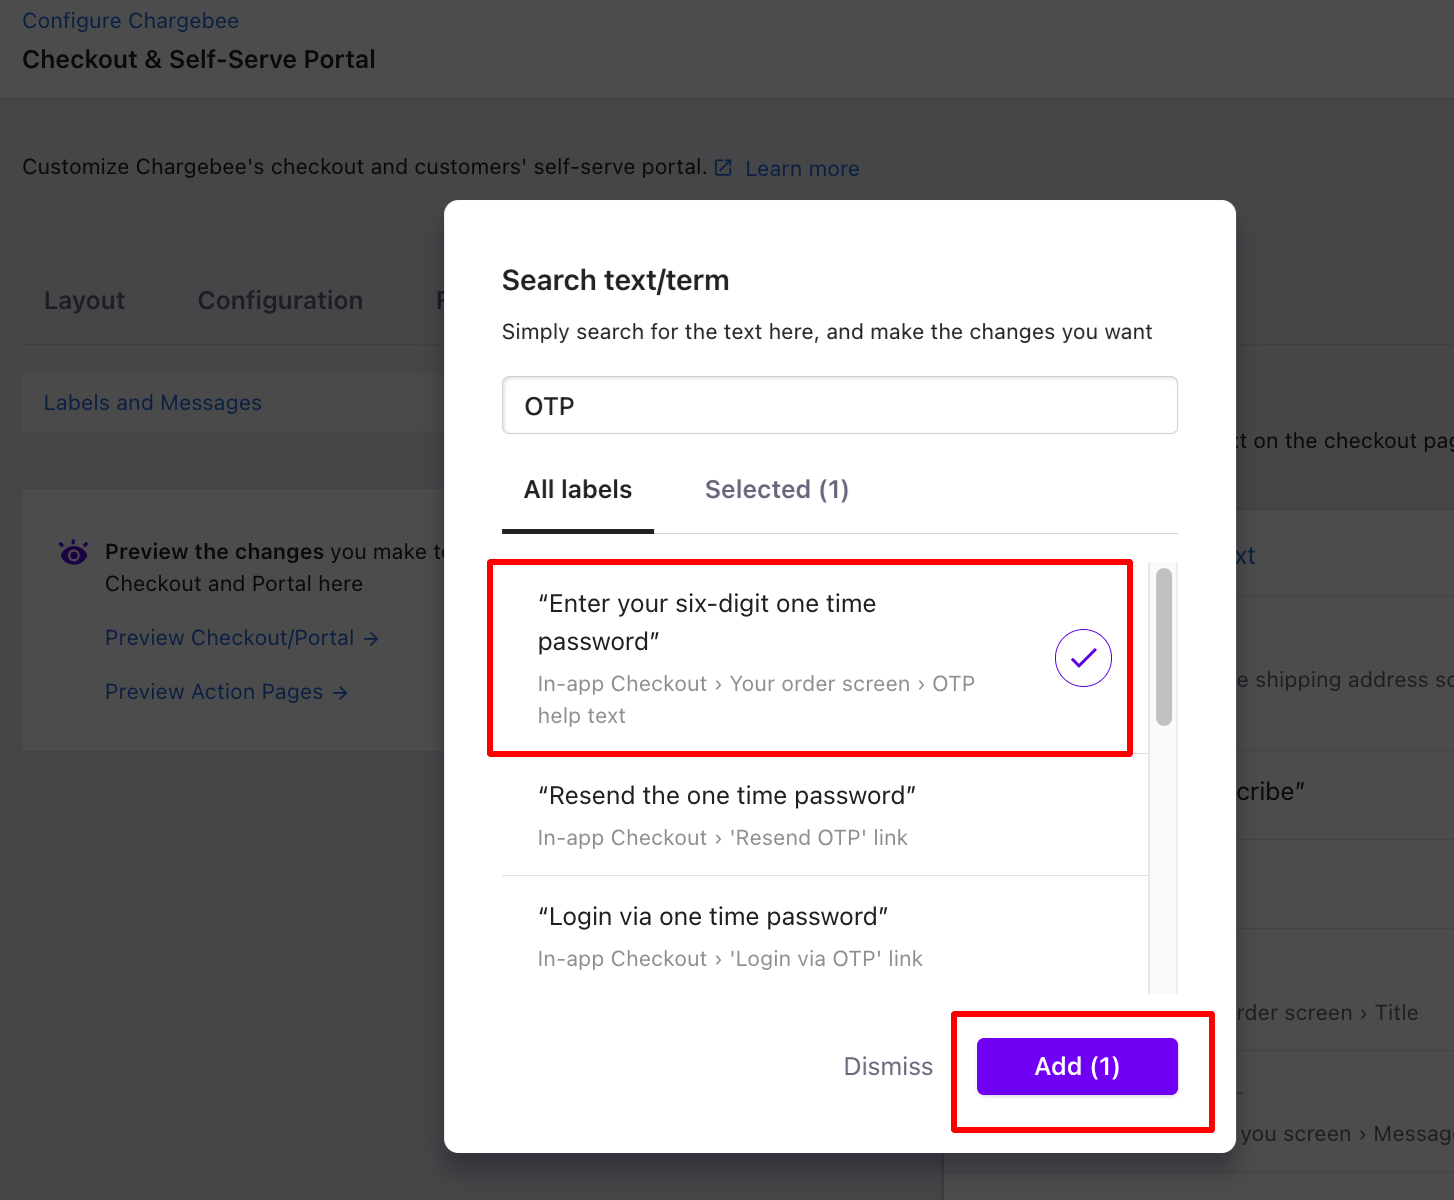Switch to the Layout tab
Viewport: 1454px width, 1200px height.
point(85,300)
